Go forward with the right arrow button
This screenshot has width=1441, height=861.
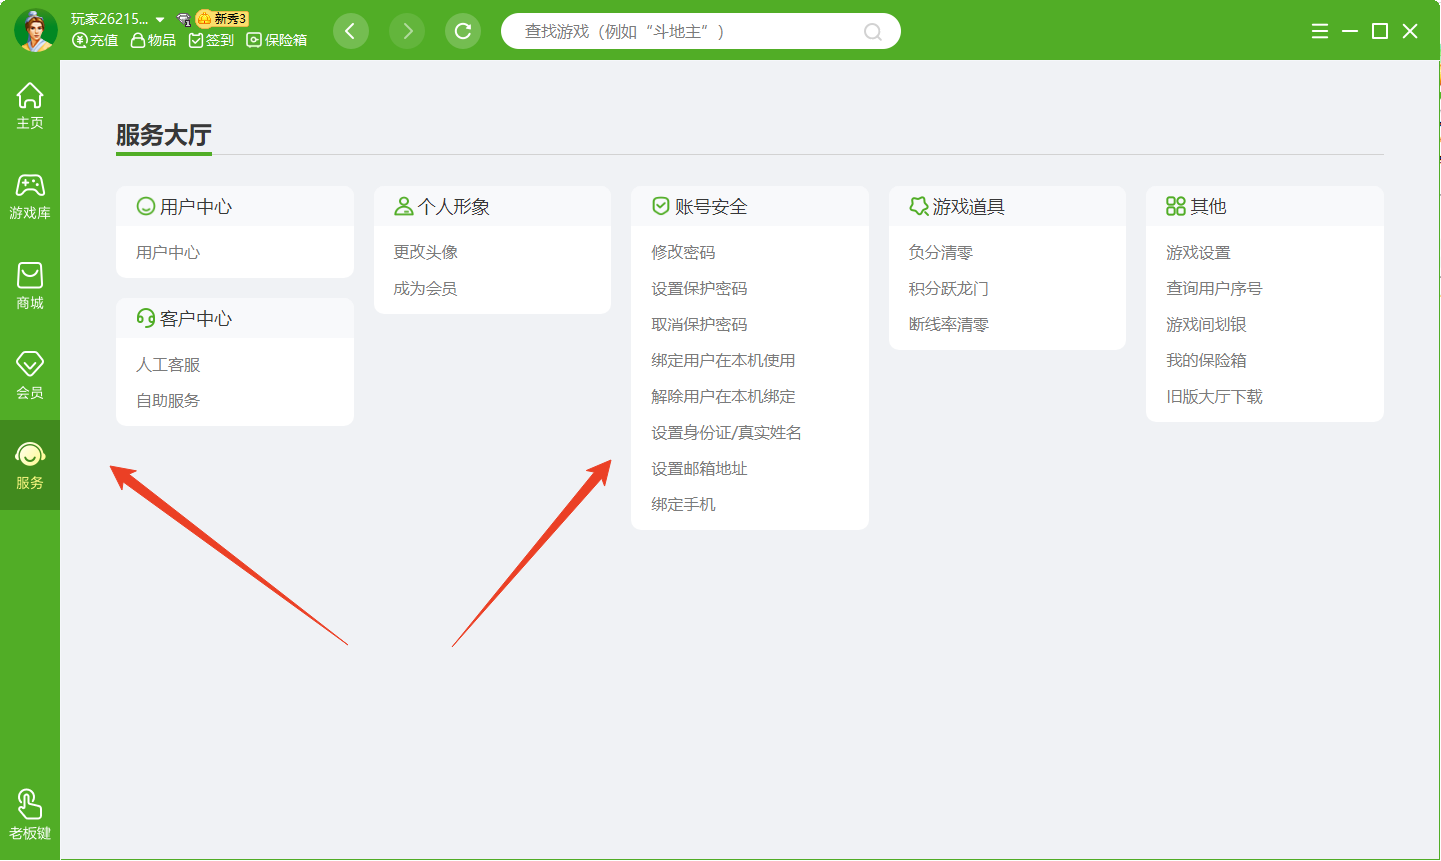(x=407, y=31)
